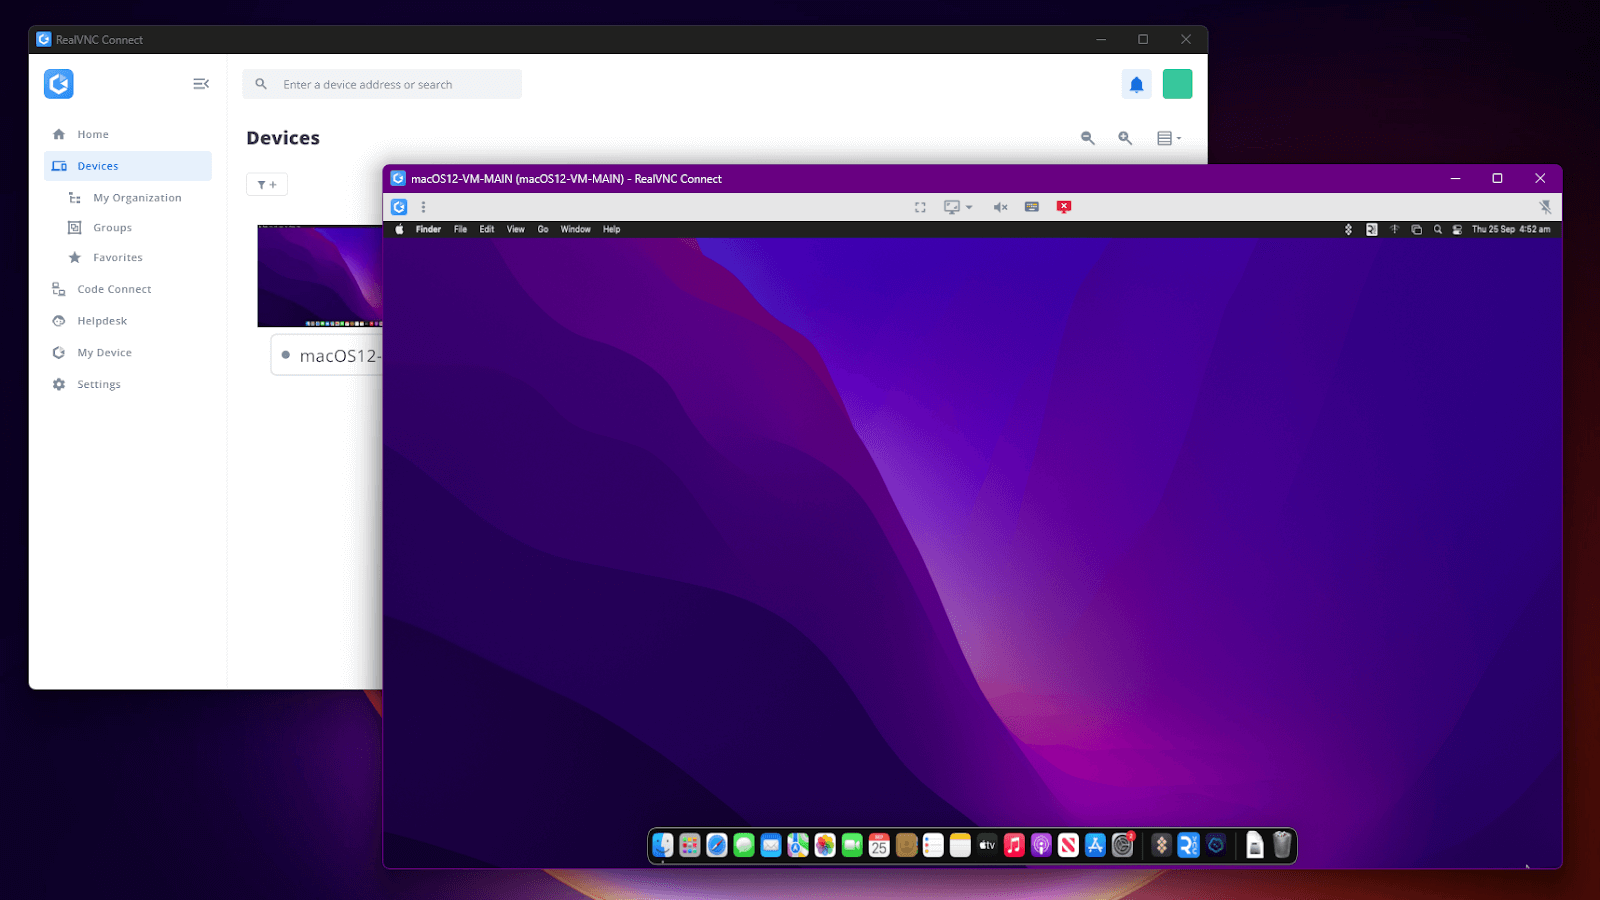Launch Safari from the remote Dock
This screenshot has width=1600, height=900.
(717, 846)
